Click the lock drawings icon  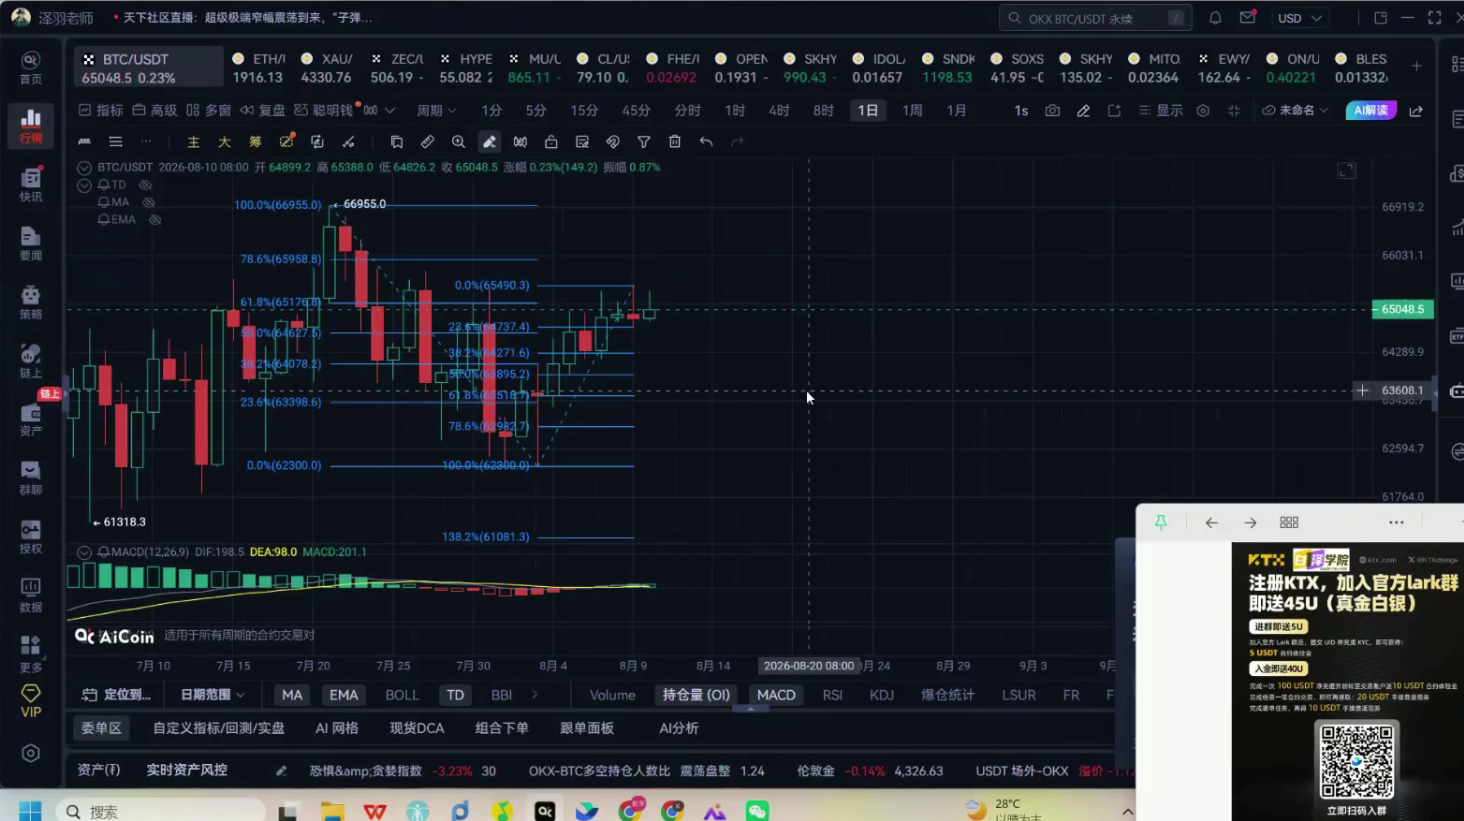point(551,142)
